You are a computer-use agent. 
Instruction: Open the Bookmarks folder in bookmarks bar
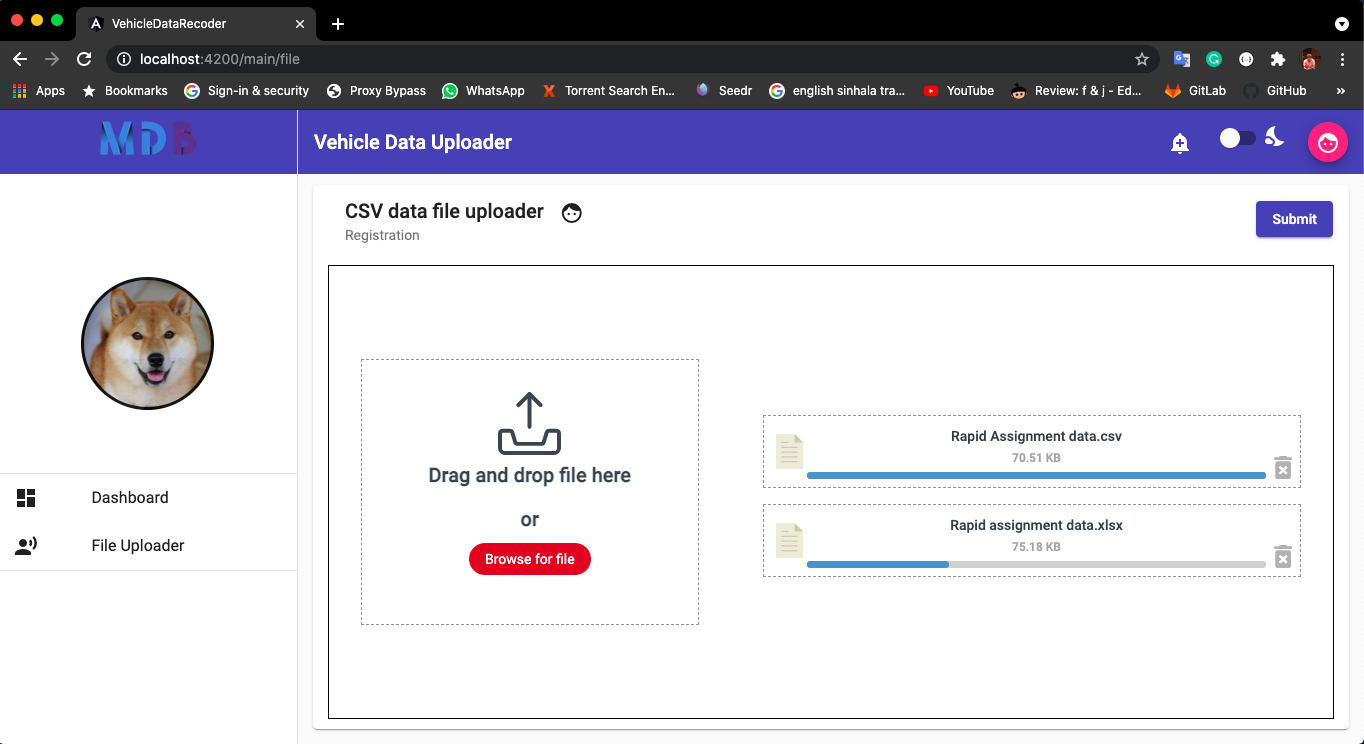tap(125, 91)
